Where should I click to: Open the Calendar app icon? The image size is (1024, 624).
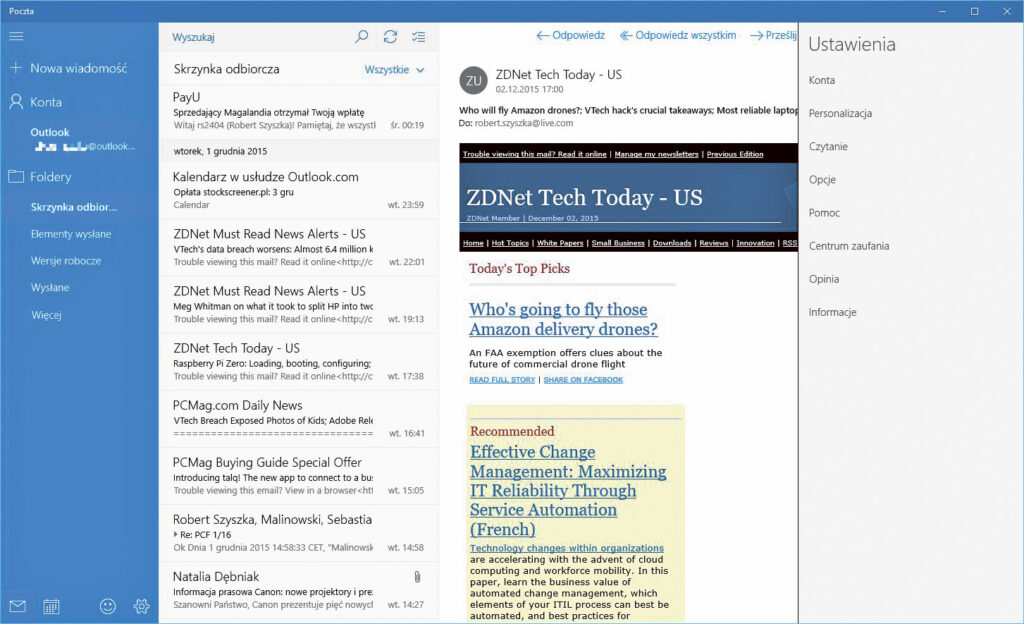51,606
